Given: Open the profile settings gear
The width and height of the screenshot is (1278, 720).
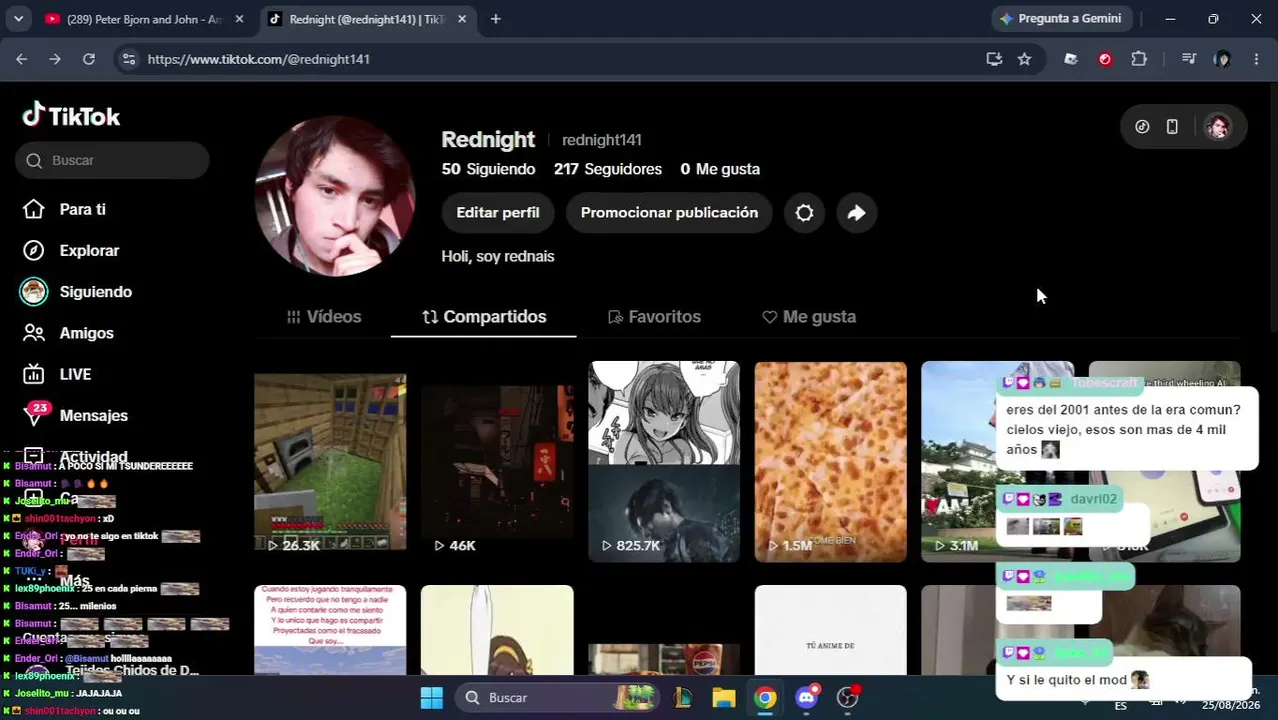Looking at the screenshot, I should pyautogui.click(x=804, y=212).
